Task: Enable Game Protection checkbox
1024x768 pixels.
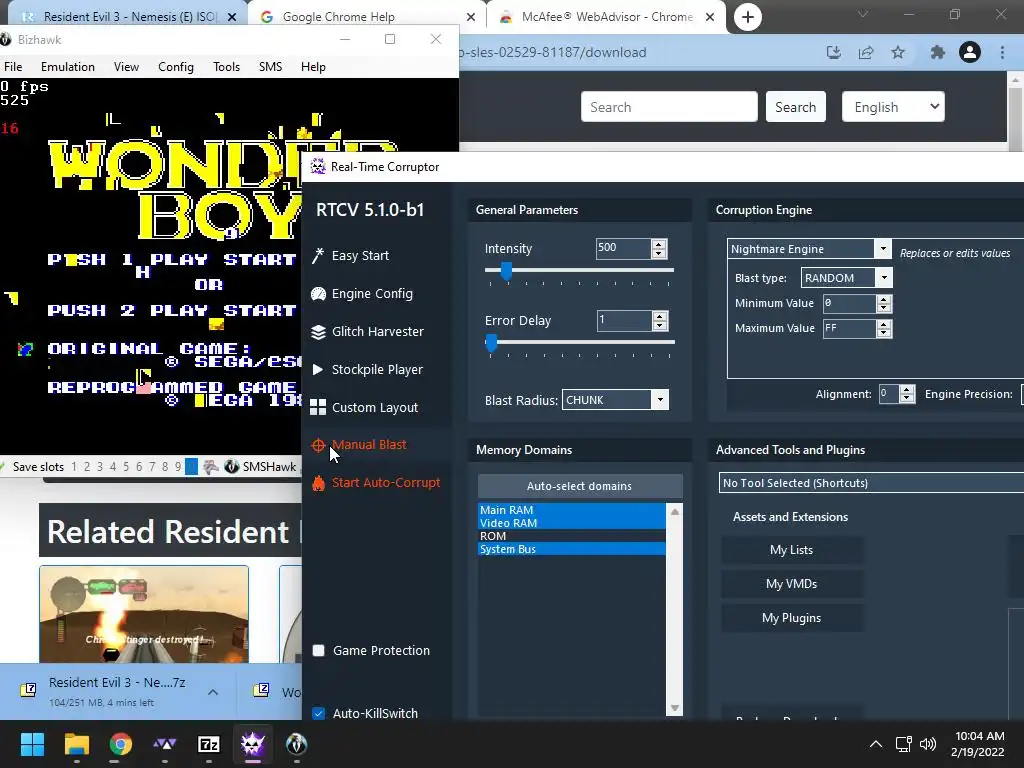Action: pyautogui.click(x=319, y=650)
